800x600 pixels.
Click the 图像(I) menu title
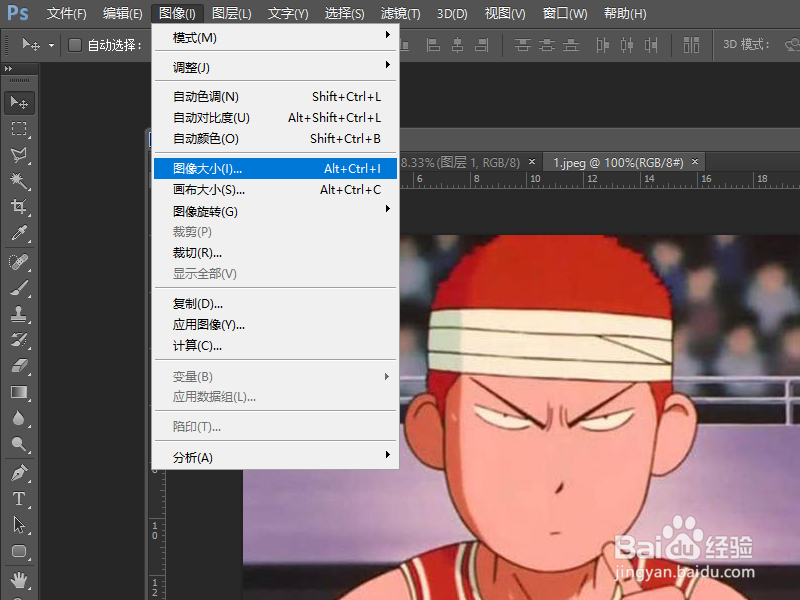point(177,13)
